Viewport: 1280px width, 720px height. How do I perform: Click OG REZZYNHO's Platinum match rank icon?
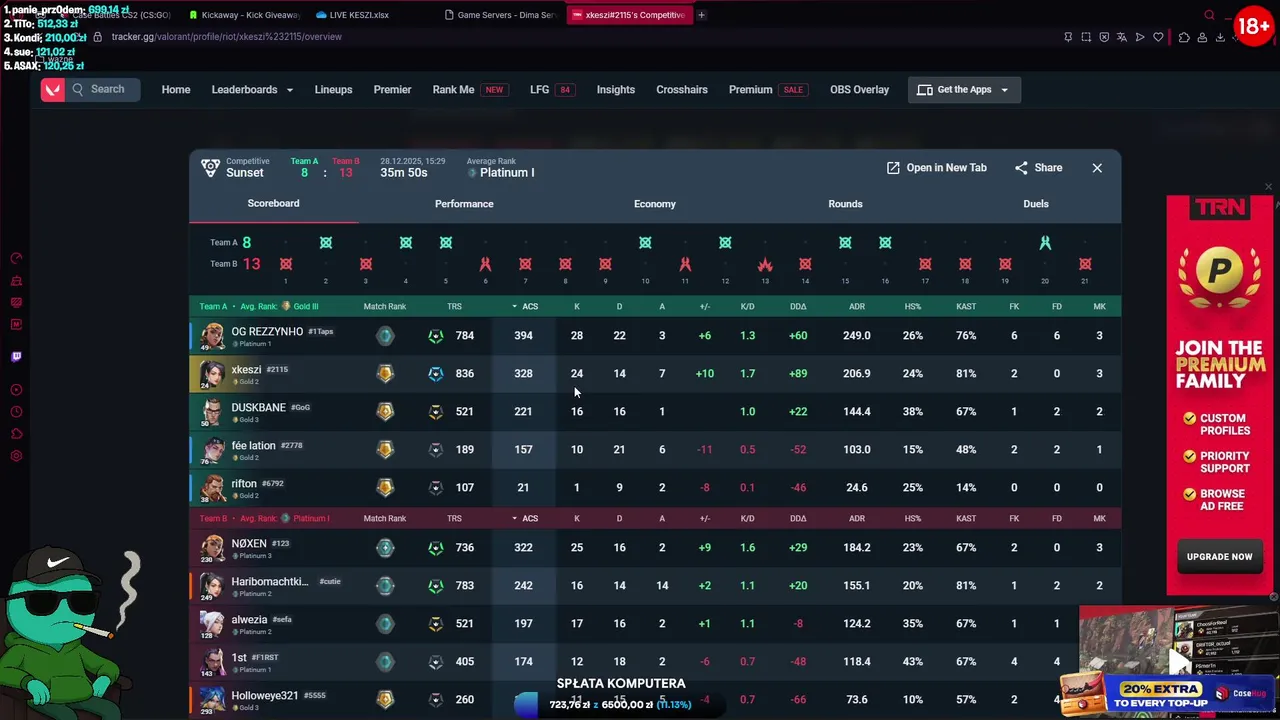pyautogui.click(x=385, y=336)
